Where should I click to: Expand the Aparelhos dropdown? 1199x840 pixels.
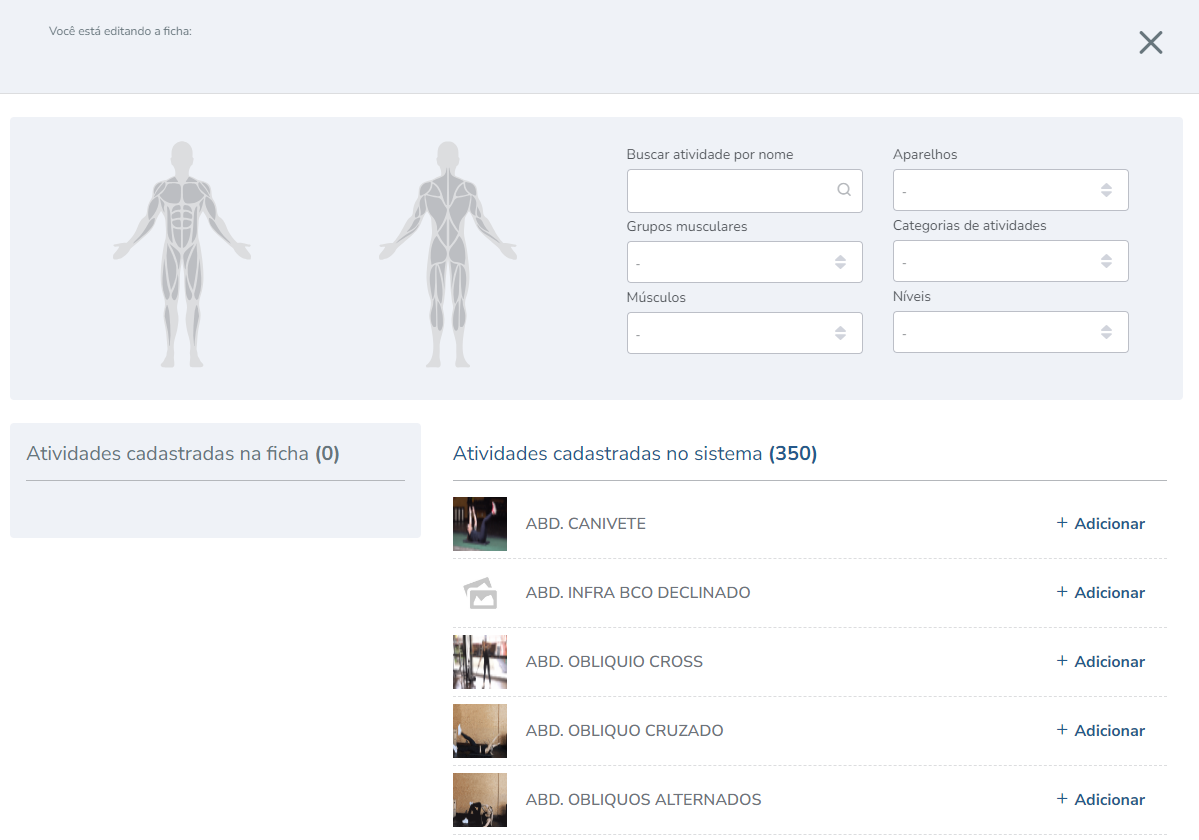1010,190
